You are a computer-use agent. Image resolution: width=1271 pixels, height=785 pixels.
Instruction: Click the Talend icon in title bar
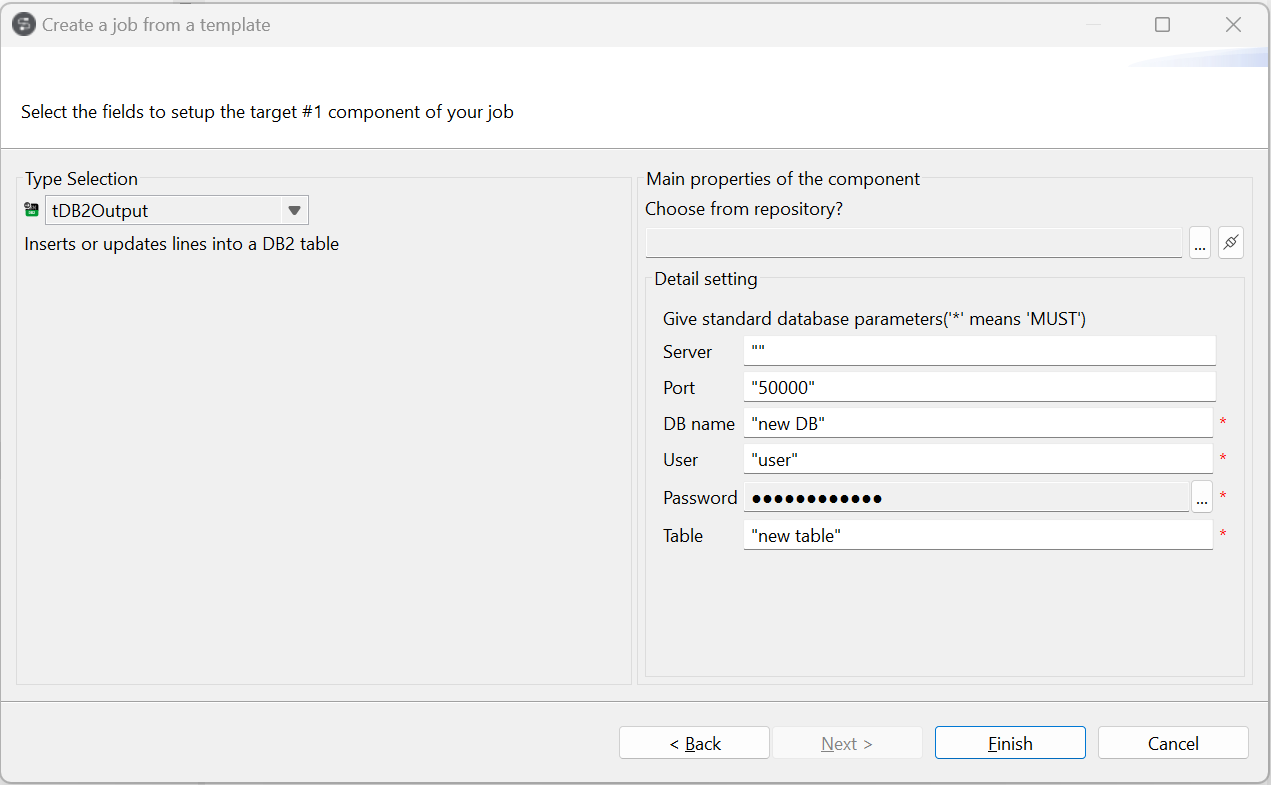(x=23, y=25)
